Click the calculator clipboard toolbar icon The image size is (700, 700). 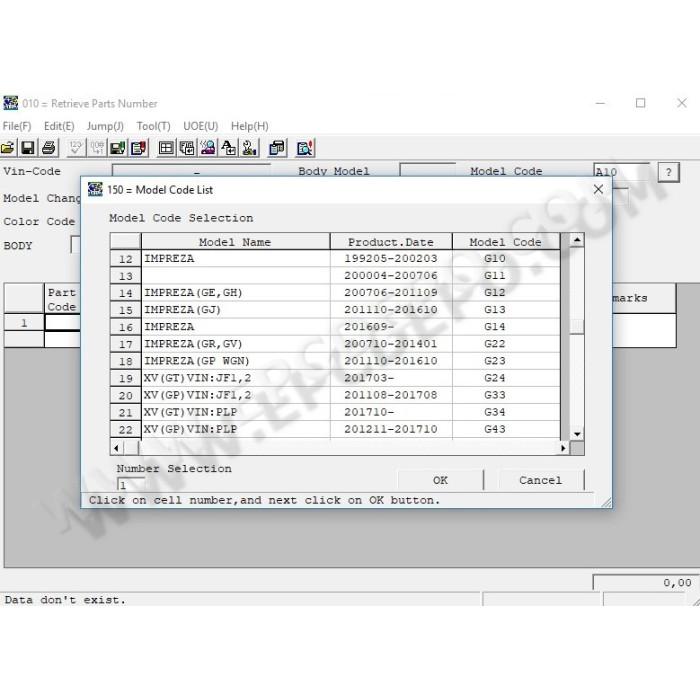pyautogui.click(x=277, y=148)
